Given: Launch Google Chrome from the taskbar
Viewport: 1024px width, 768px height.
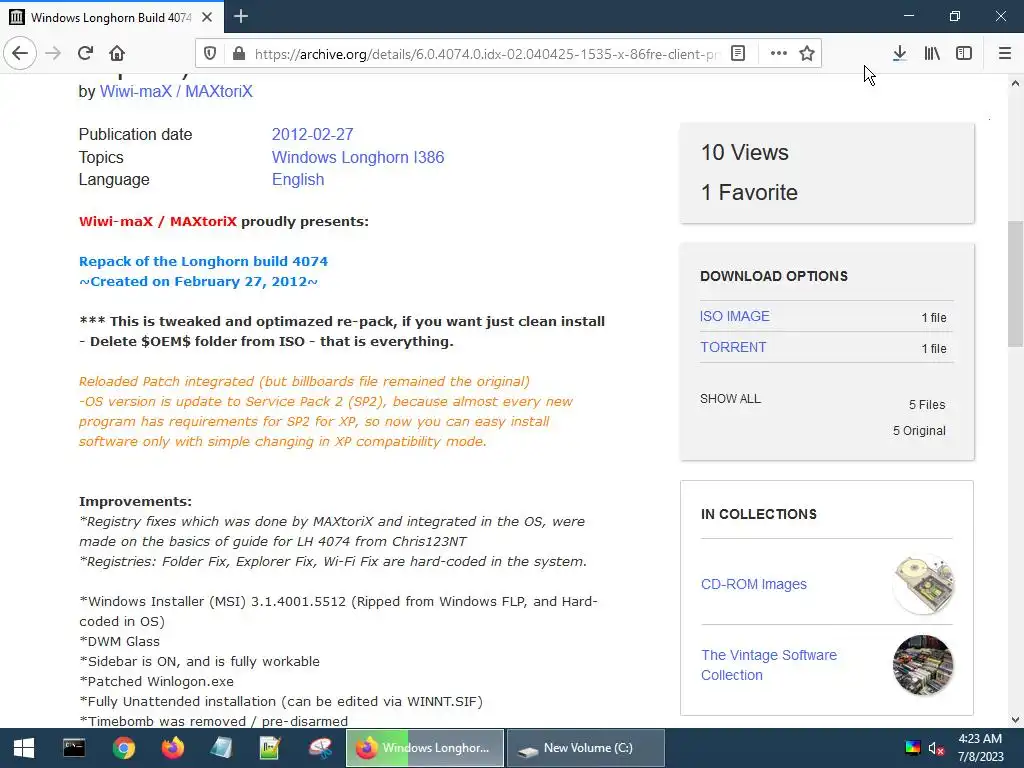Looking at the screenshot, I should 123,748.
